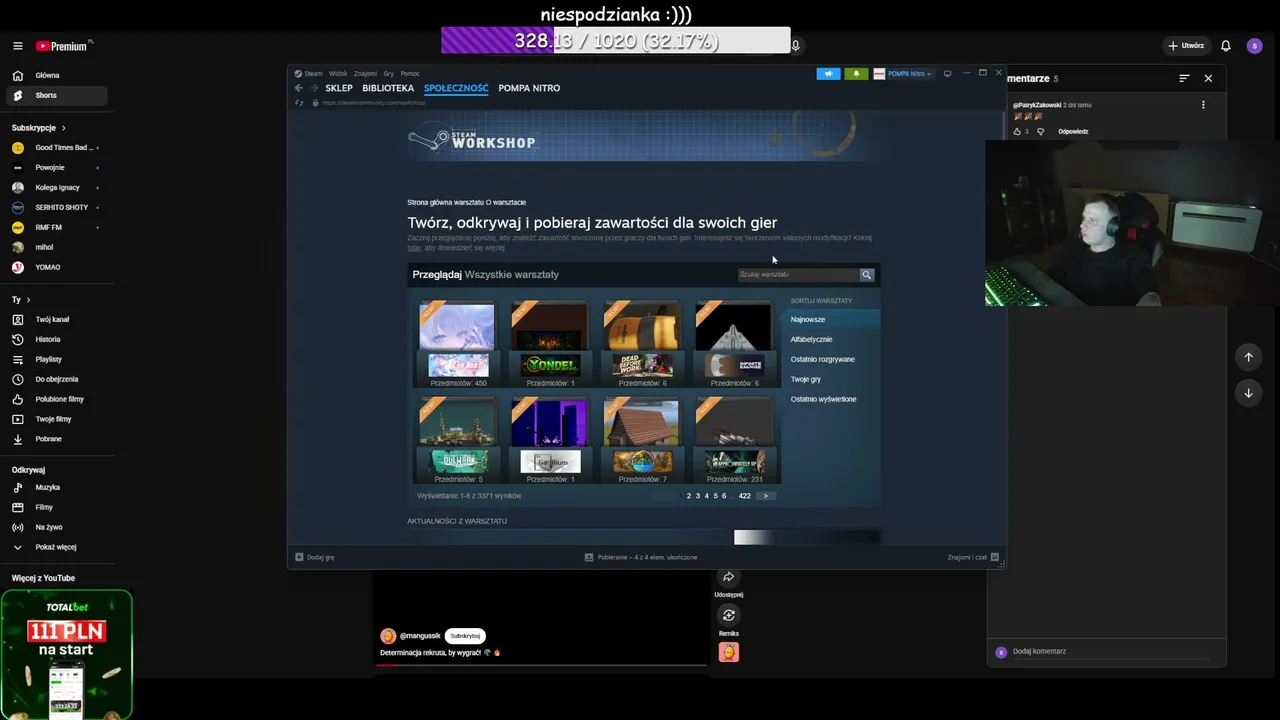This screenshot has width=1280, height=720.
Task: Go back using Steam's back arrow
Action: pos(298,88)
